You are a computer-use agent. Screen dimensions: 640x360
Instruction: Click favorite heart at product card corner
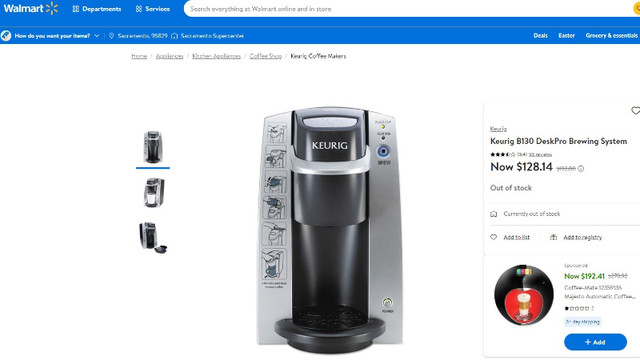click(x=636, y=110)
